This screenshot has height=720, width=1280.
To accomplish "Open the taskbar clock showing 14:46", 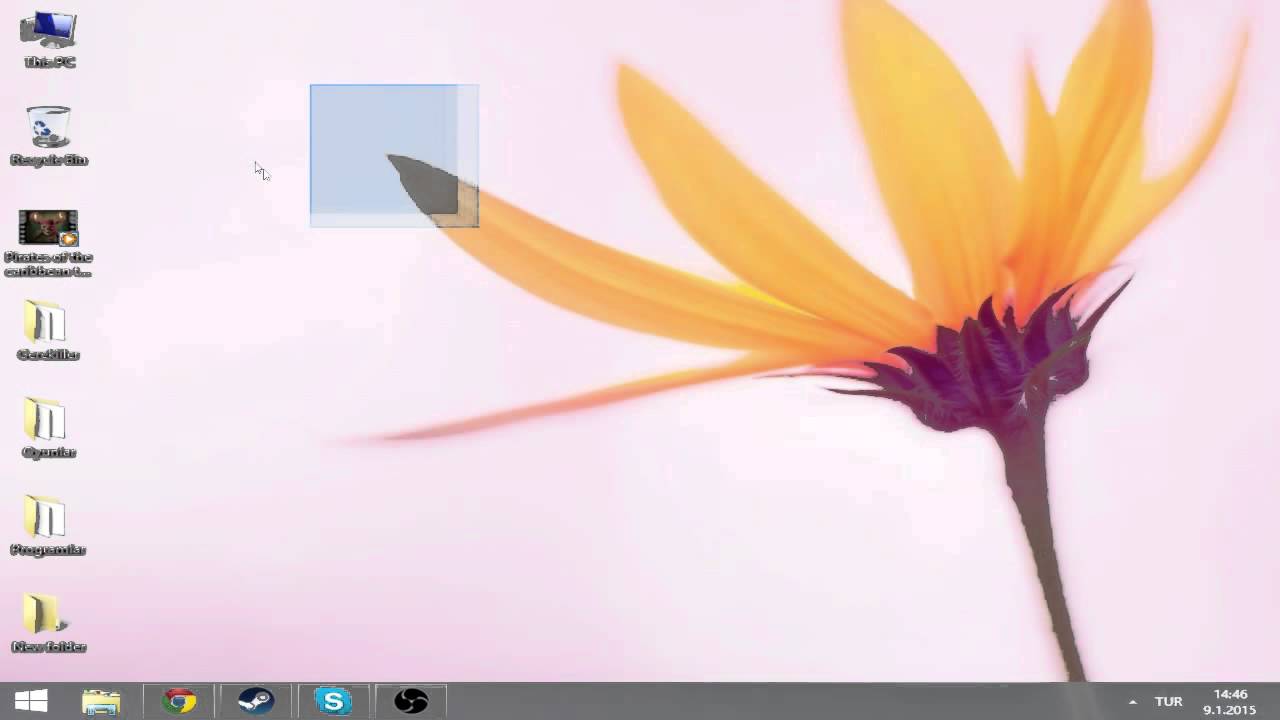I will pos(1230,702).
